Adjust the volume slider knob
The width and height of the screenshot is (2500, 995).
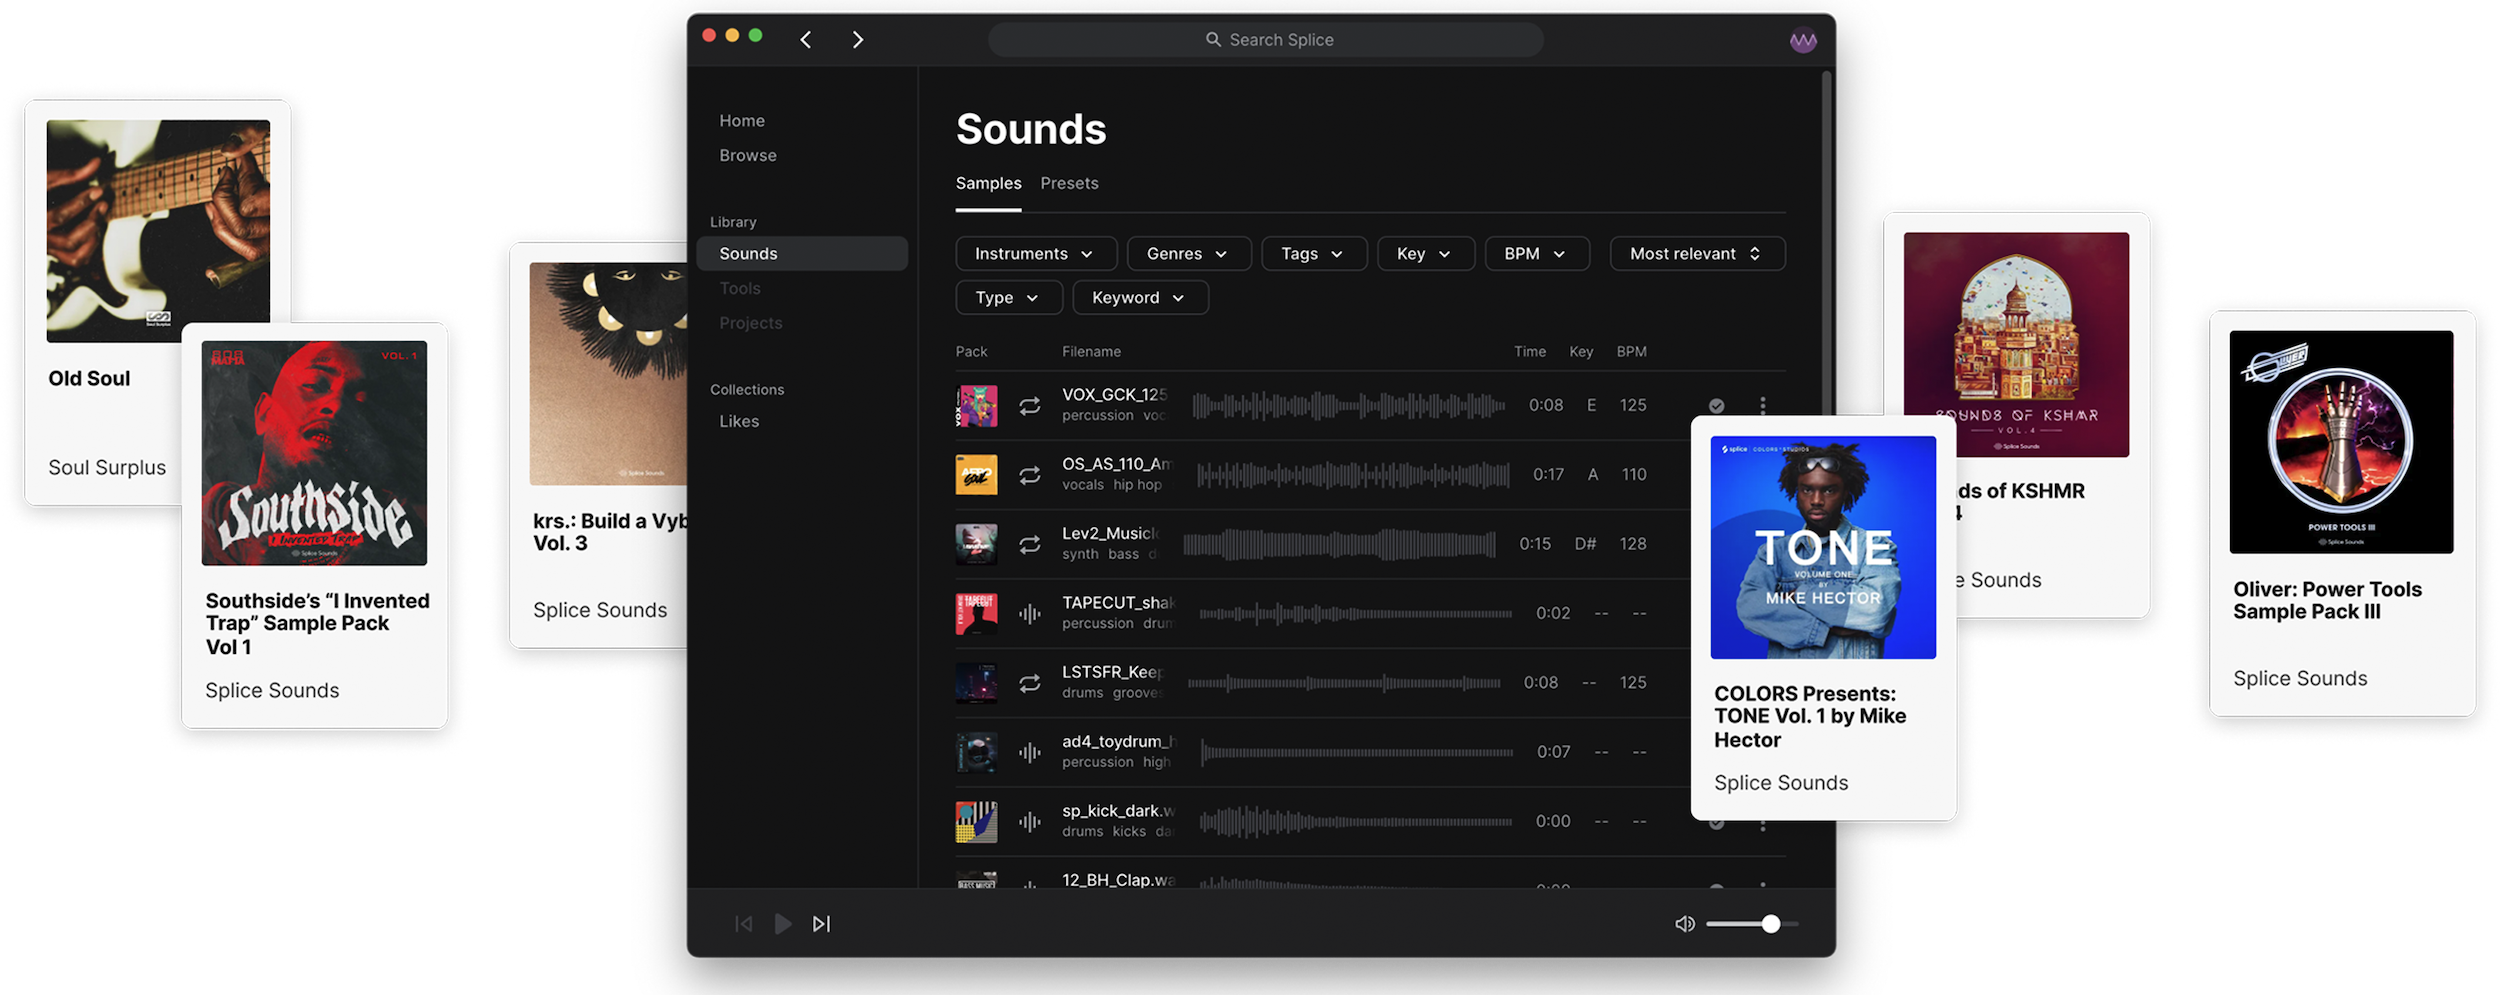[1770, 923]
